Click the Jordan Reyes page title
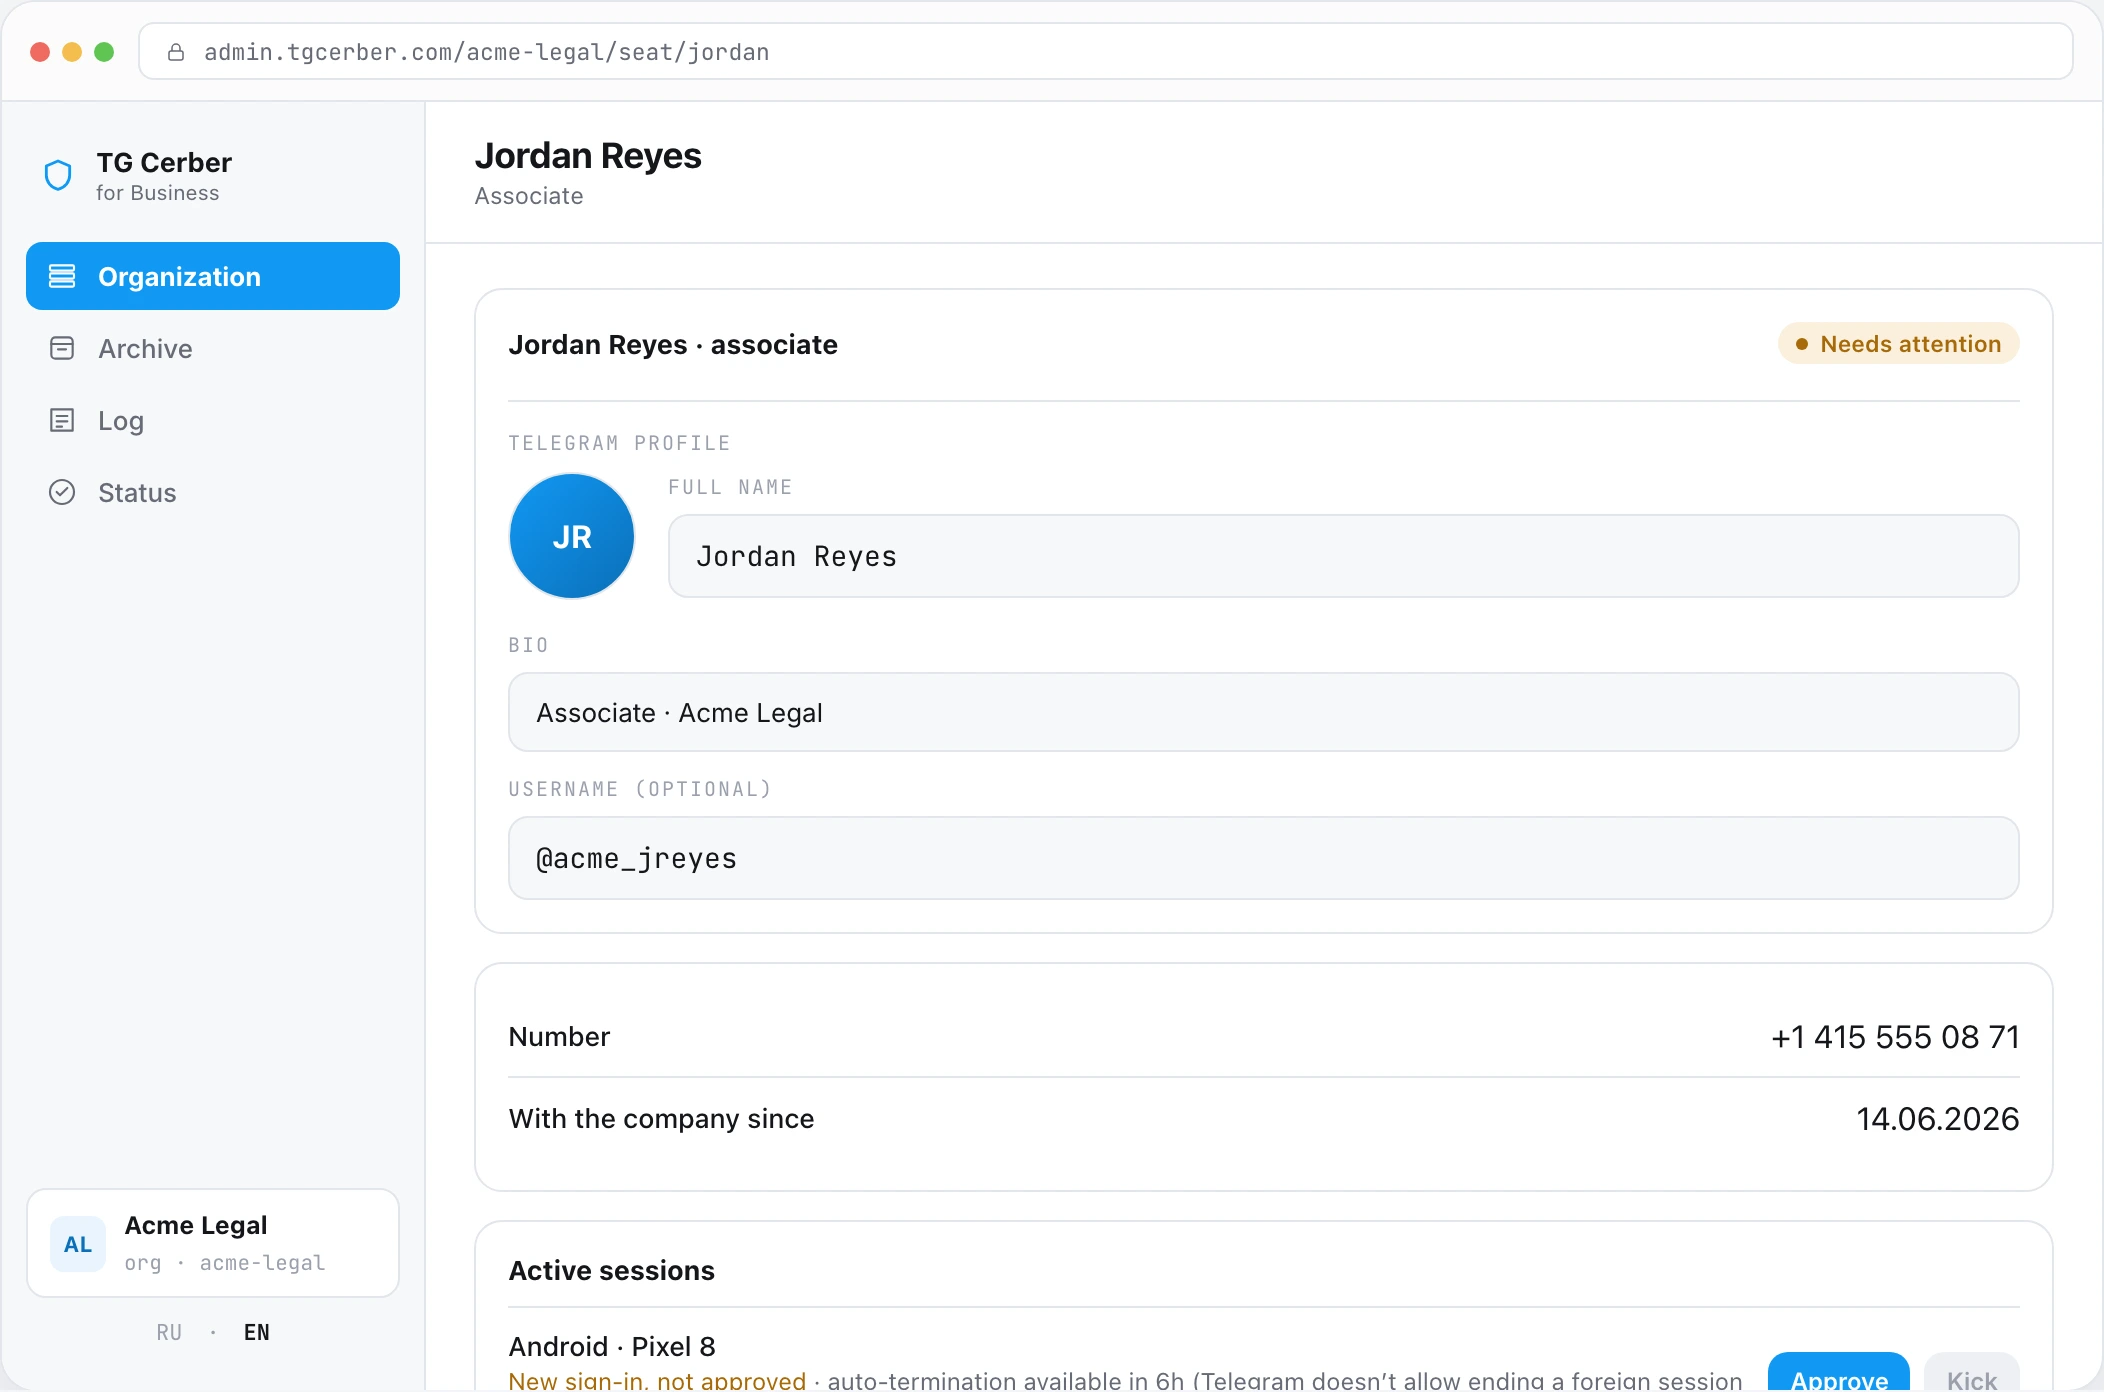Viewport: 2104px width, 1392px height. pyautogui.click(x=588, y=156)
